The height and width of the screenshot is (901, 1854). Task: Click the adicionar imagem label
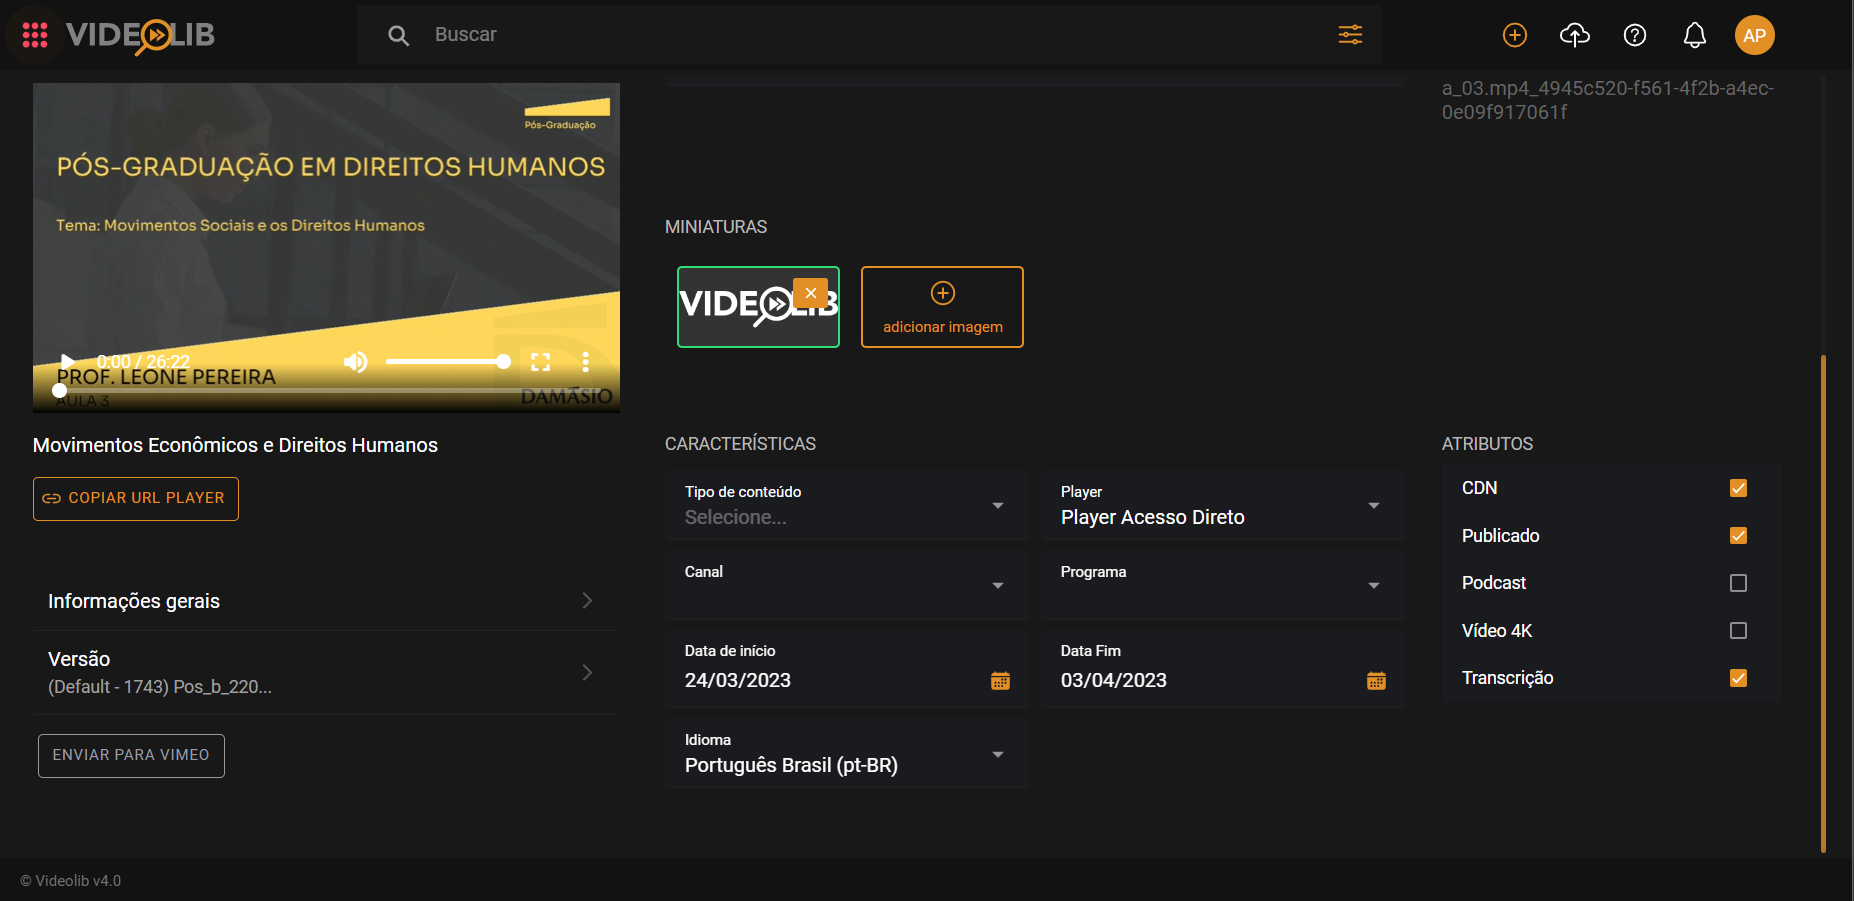pyautogui.click(x=943, y=327)
